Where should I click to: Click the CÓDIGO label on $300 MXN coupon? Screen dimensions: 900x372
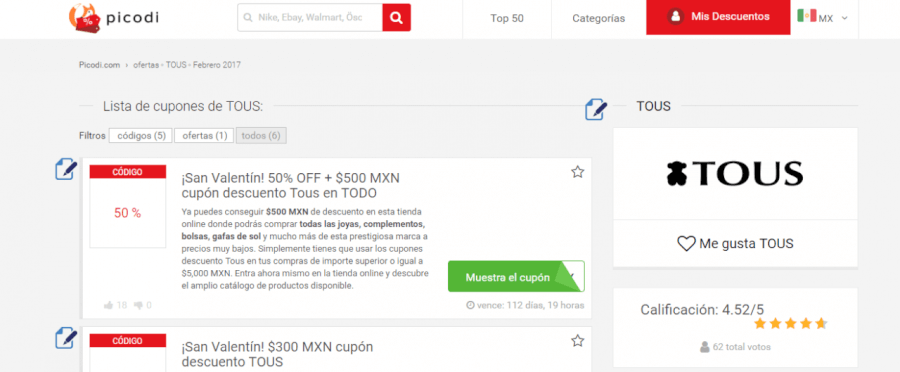(x=127, y=340)
